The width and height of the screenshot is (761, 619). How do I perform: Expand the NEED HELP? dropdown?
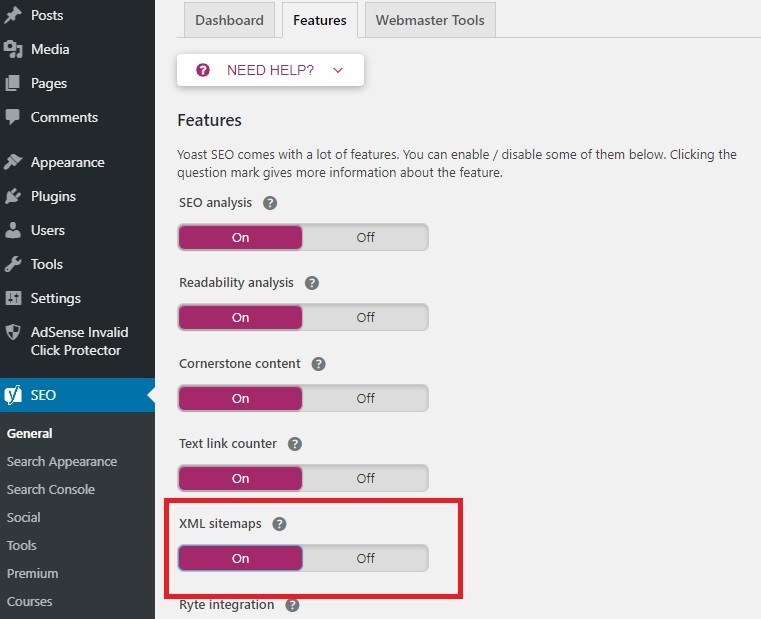tap(270, 70)
